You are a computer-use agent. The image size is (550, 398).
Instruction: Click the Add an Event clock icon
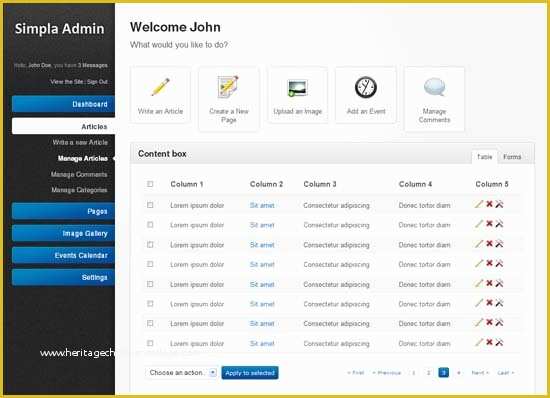click(x=366, y=87)
